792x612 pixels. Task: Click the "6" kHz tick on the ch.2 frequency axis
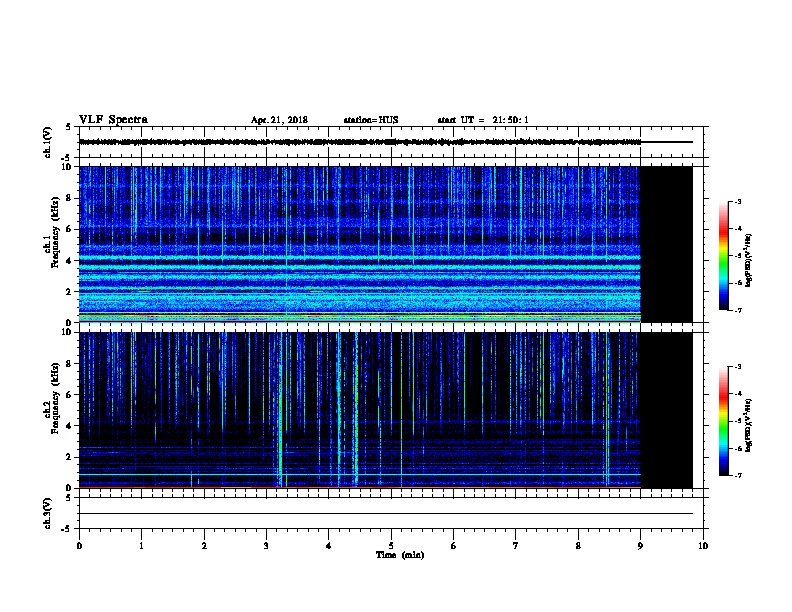(x=69, y=395)
